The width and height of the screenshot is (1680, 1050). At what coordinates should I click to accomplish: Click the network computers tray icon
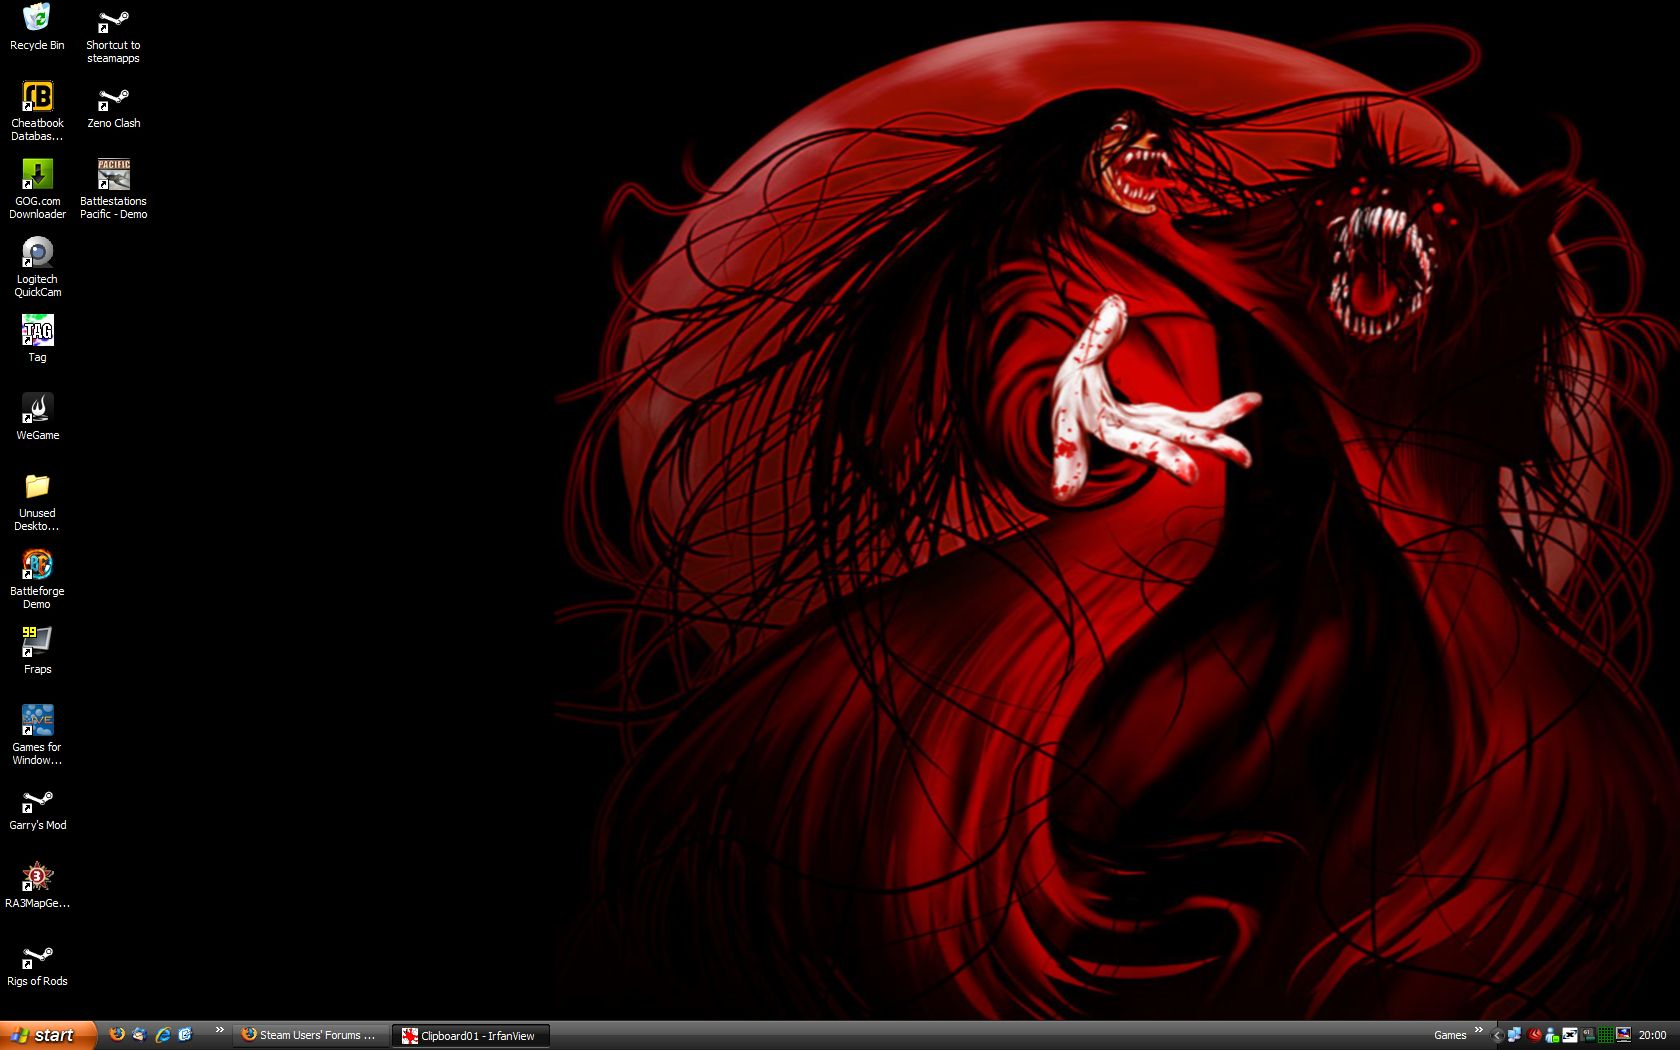coord(1514,1035)
